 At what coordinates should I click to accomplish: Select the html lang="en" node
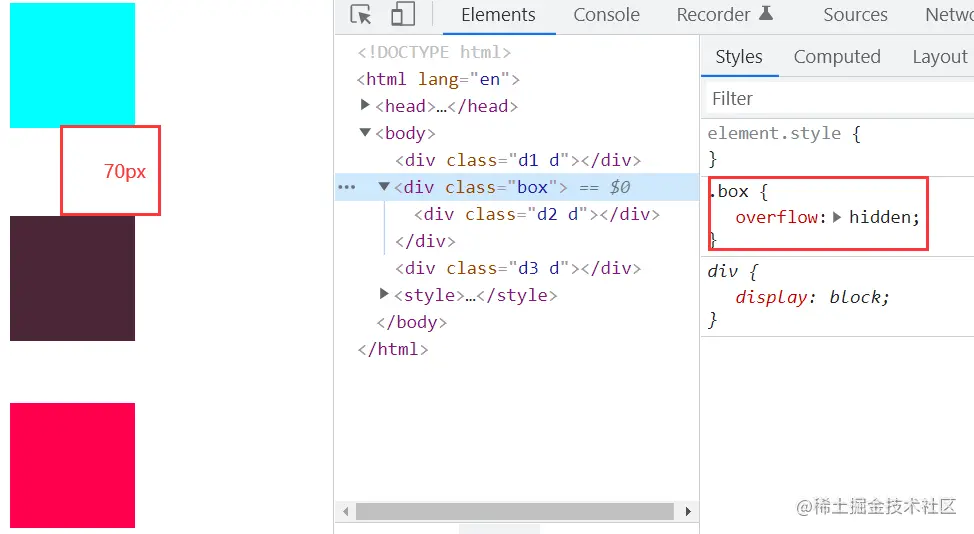click(438, 79)
